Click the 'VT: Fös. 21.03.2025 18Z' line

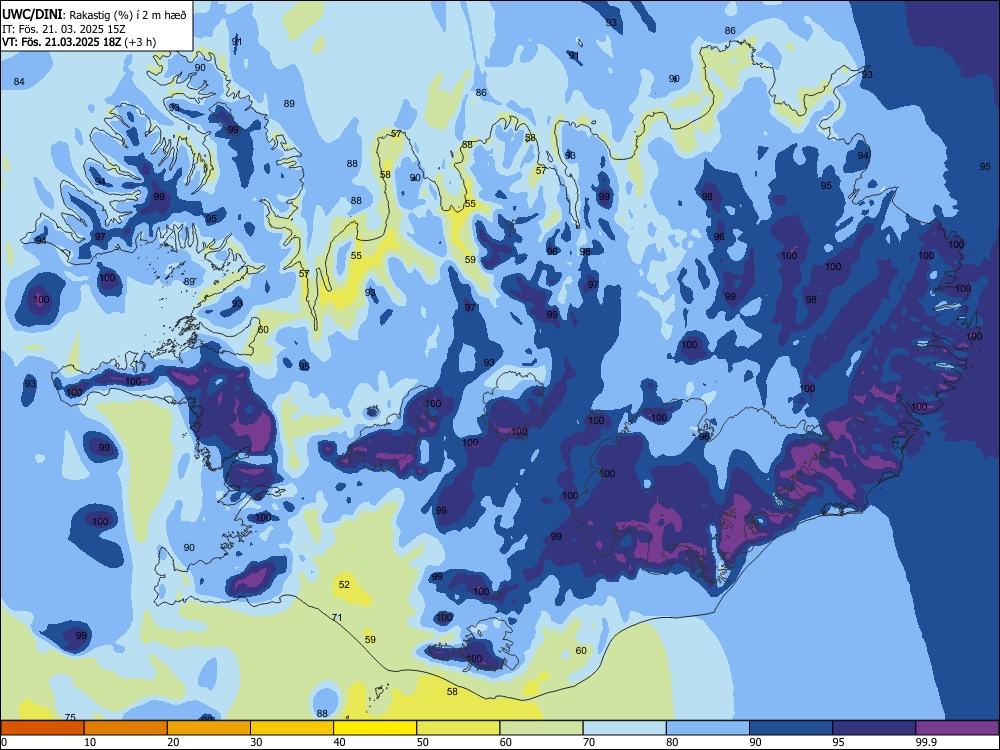click(x=62, y=42)
